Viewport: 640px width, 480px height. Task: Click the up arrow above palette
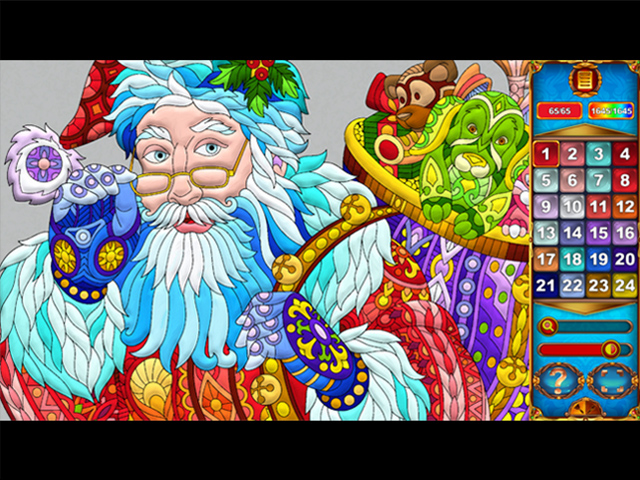pos(584,134)
